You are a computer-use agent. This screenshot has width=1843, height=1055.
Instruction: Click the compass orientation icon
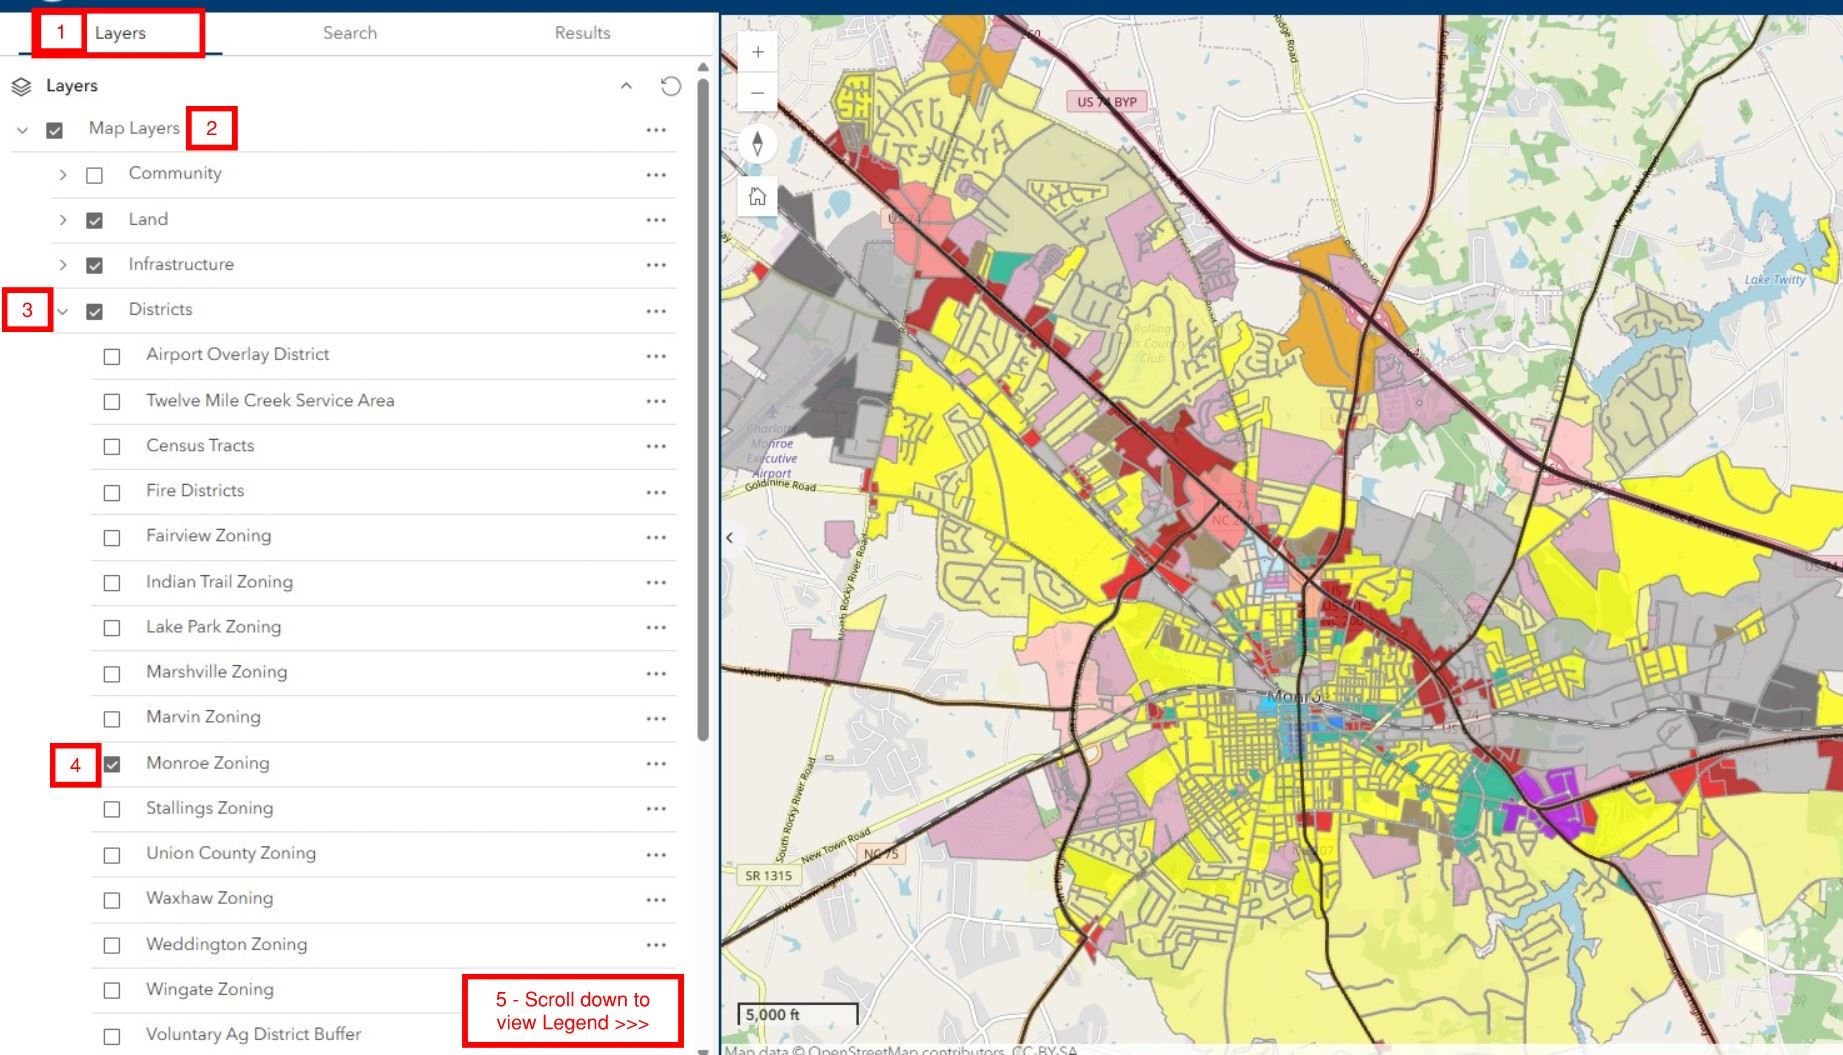[x=757, y=143]
